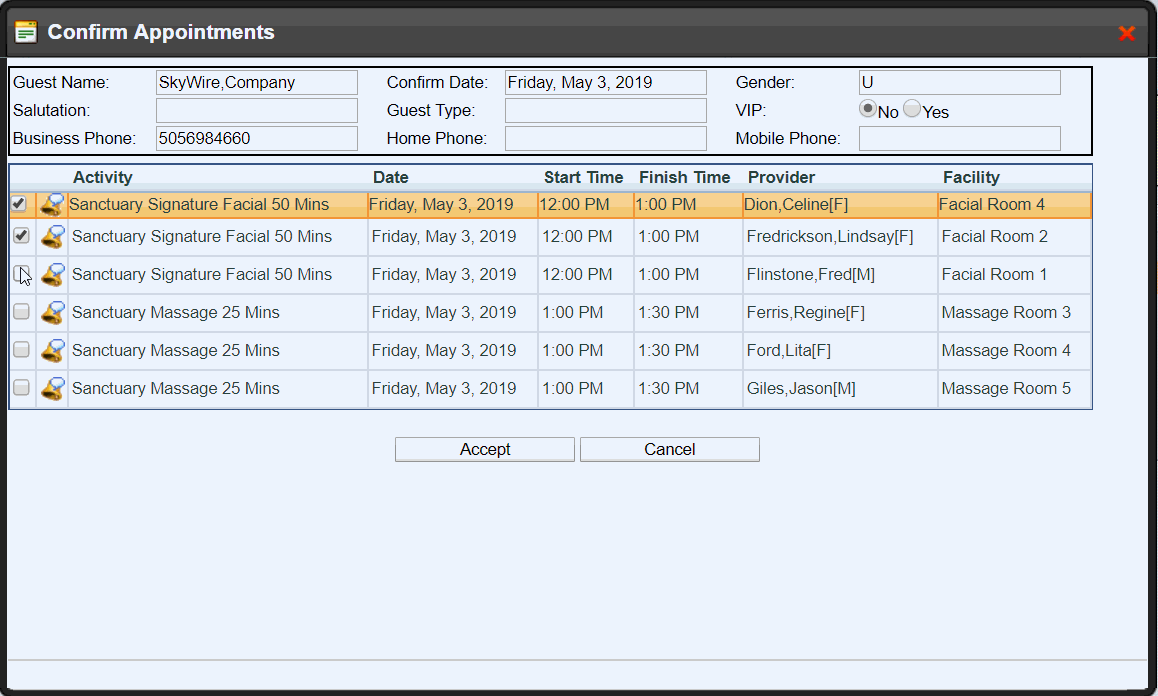Click bell icon in Ford,Lita massage row

[52, 351]
